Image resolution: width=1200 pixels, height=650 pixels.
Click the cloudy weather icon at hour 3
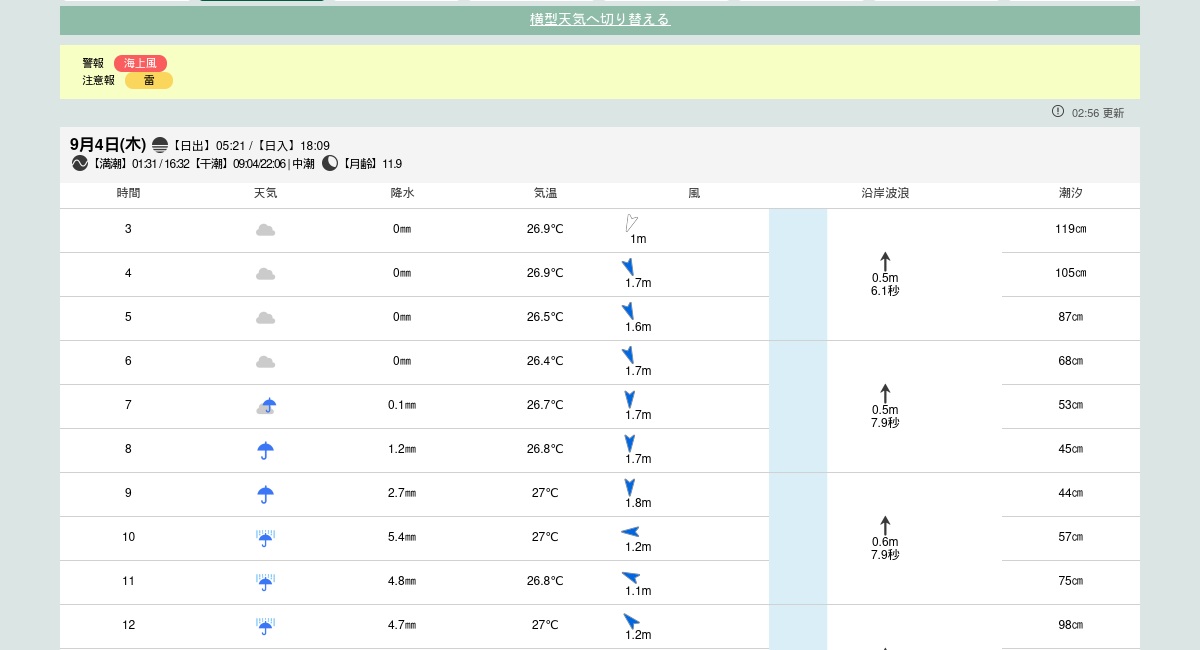265,230
